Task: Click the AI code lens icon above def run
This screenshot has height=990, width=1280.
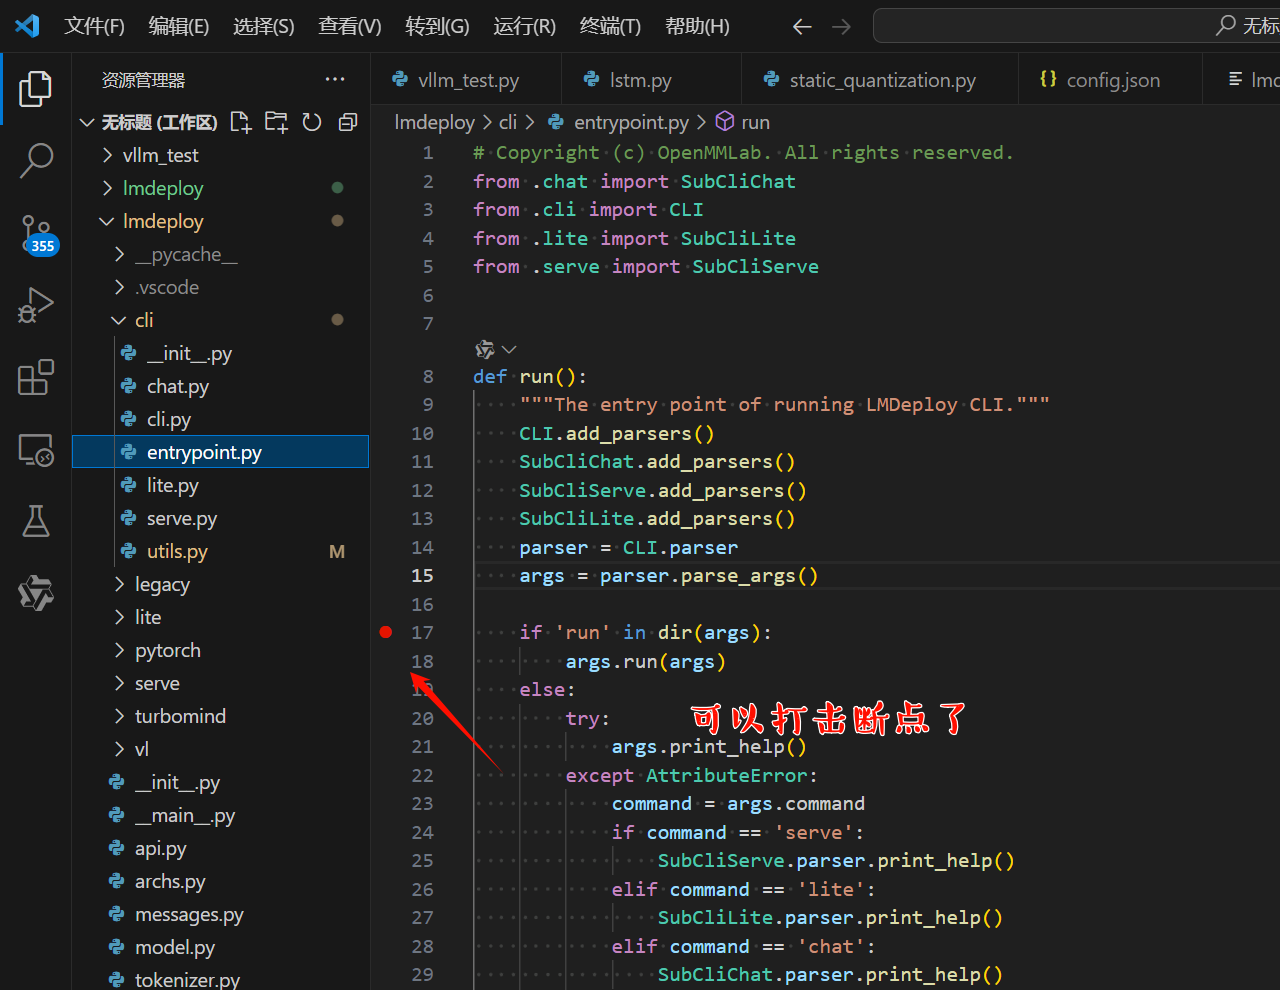Action: click(485, 349)
